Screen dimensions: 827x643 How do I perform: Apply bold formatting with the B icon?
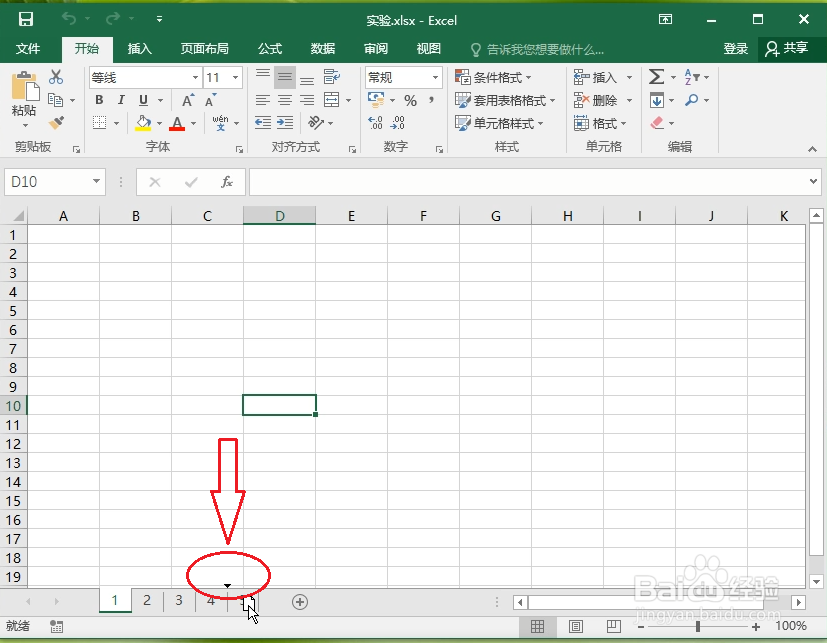pos(98,99)
